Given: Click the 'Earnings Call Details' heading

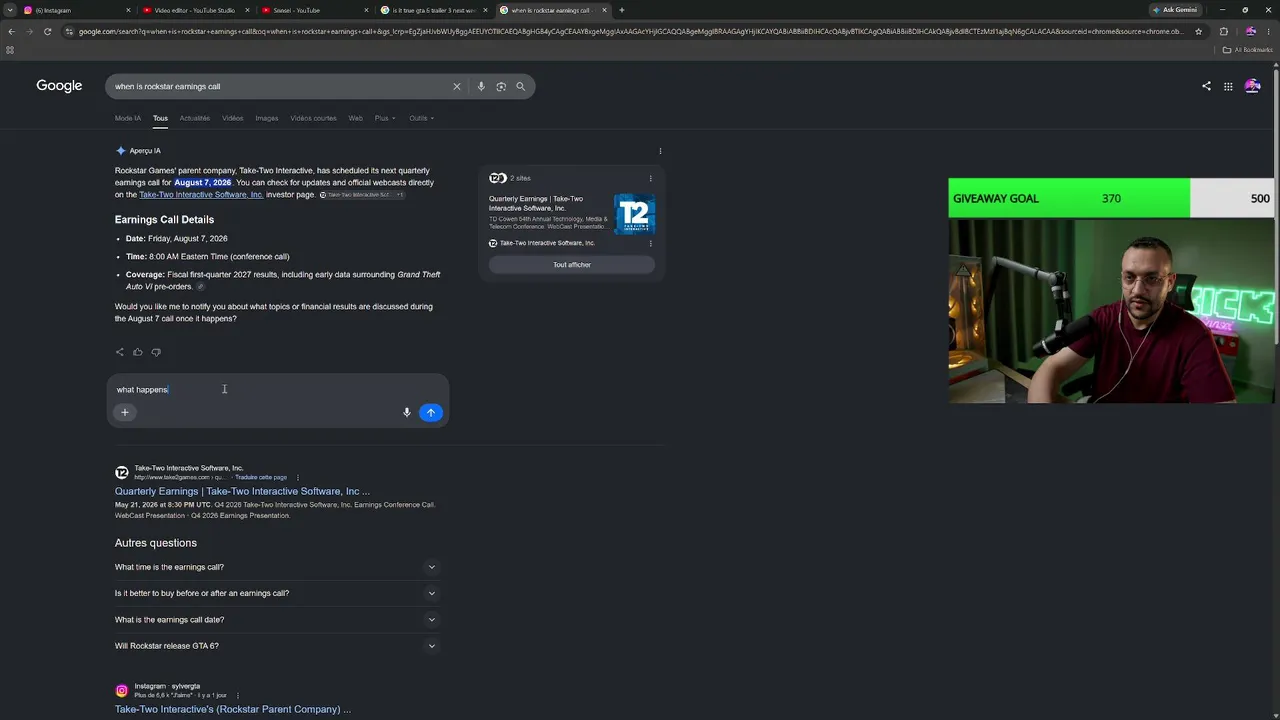Looking at the screenshot, I should (164, 220).
